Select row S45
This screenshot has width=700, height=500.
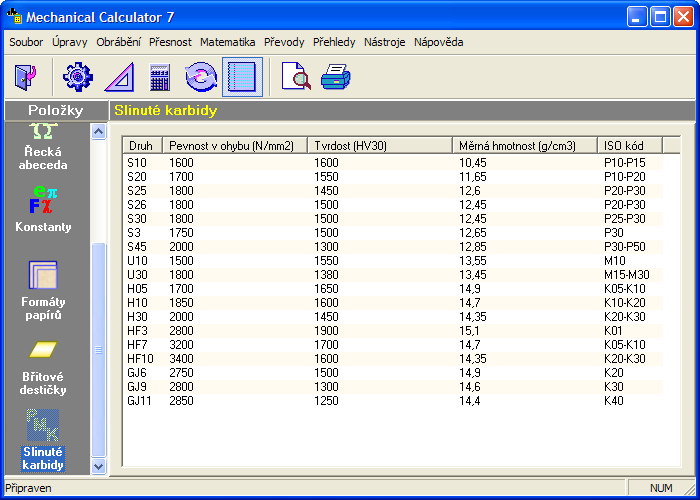pos(393,247)
